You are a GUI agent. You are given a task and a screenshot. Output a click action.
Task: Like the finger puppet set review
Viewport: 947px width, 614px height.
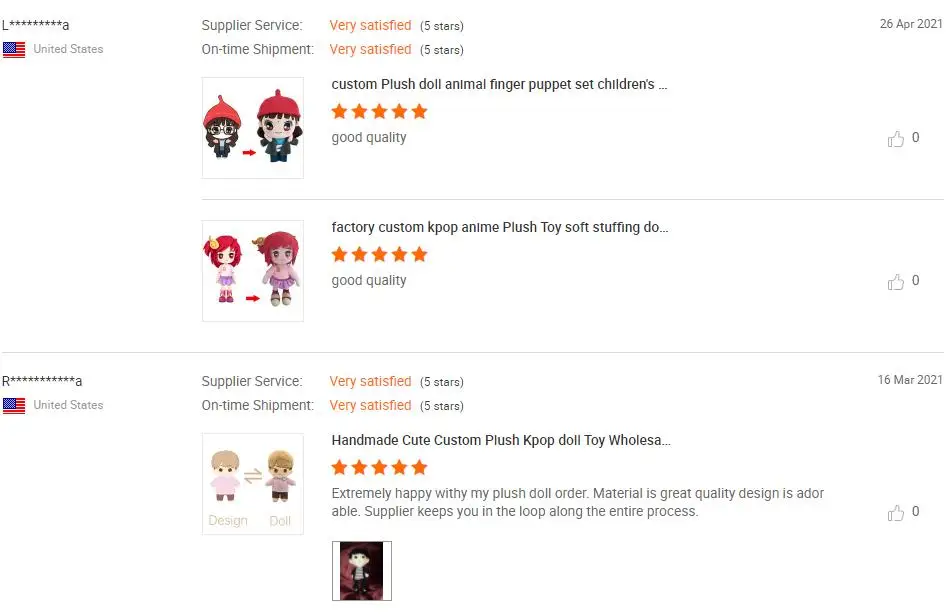[896, 139]
